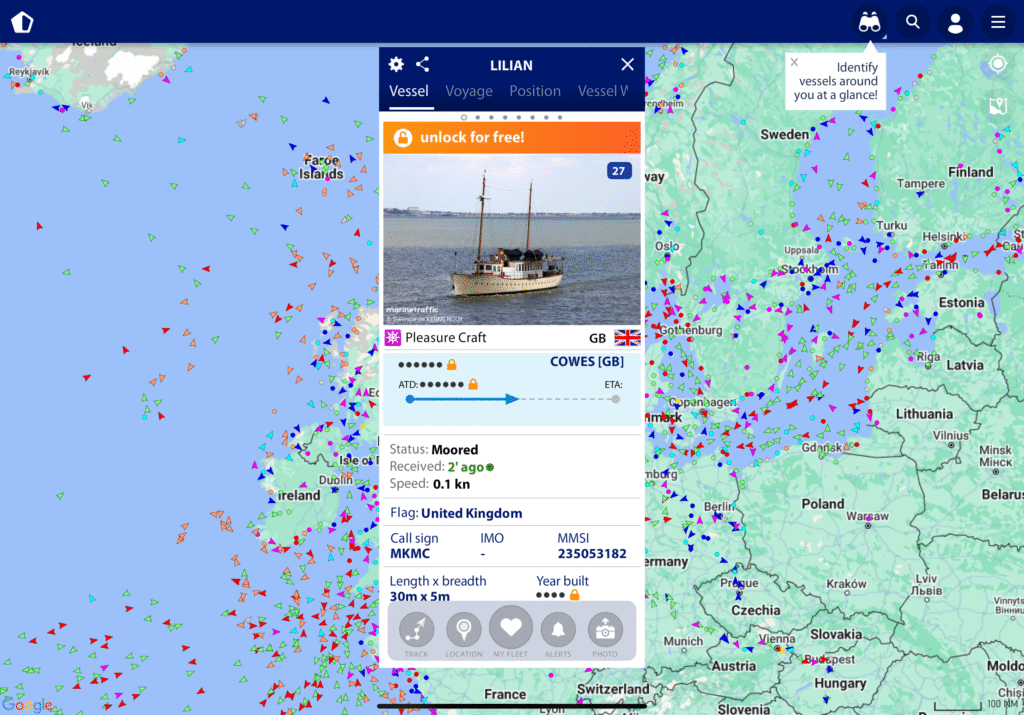Open the binoculars nearby vessels tool
This screenshot has height=715, width=1024.
pyautogui.click(x=869, y=22)
